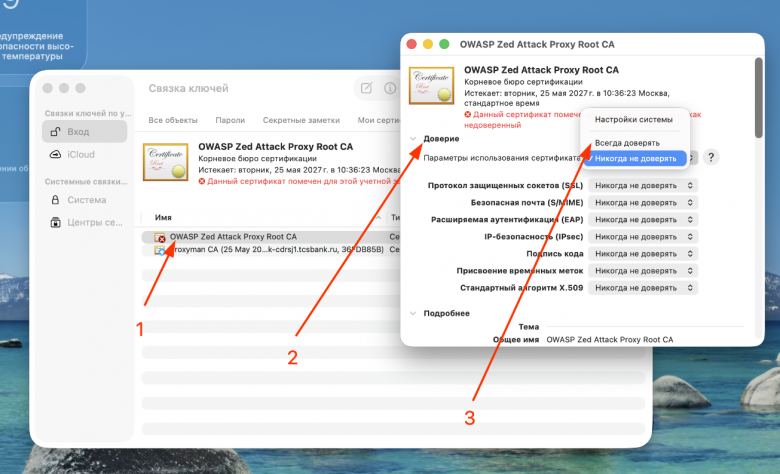Choose Настройки системы in popup menu
Viewport: 780px width, 474px height.
[x=634, y=120]
